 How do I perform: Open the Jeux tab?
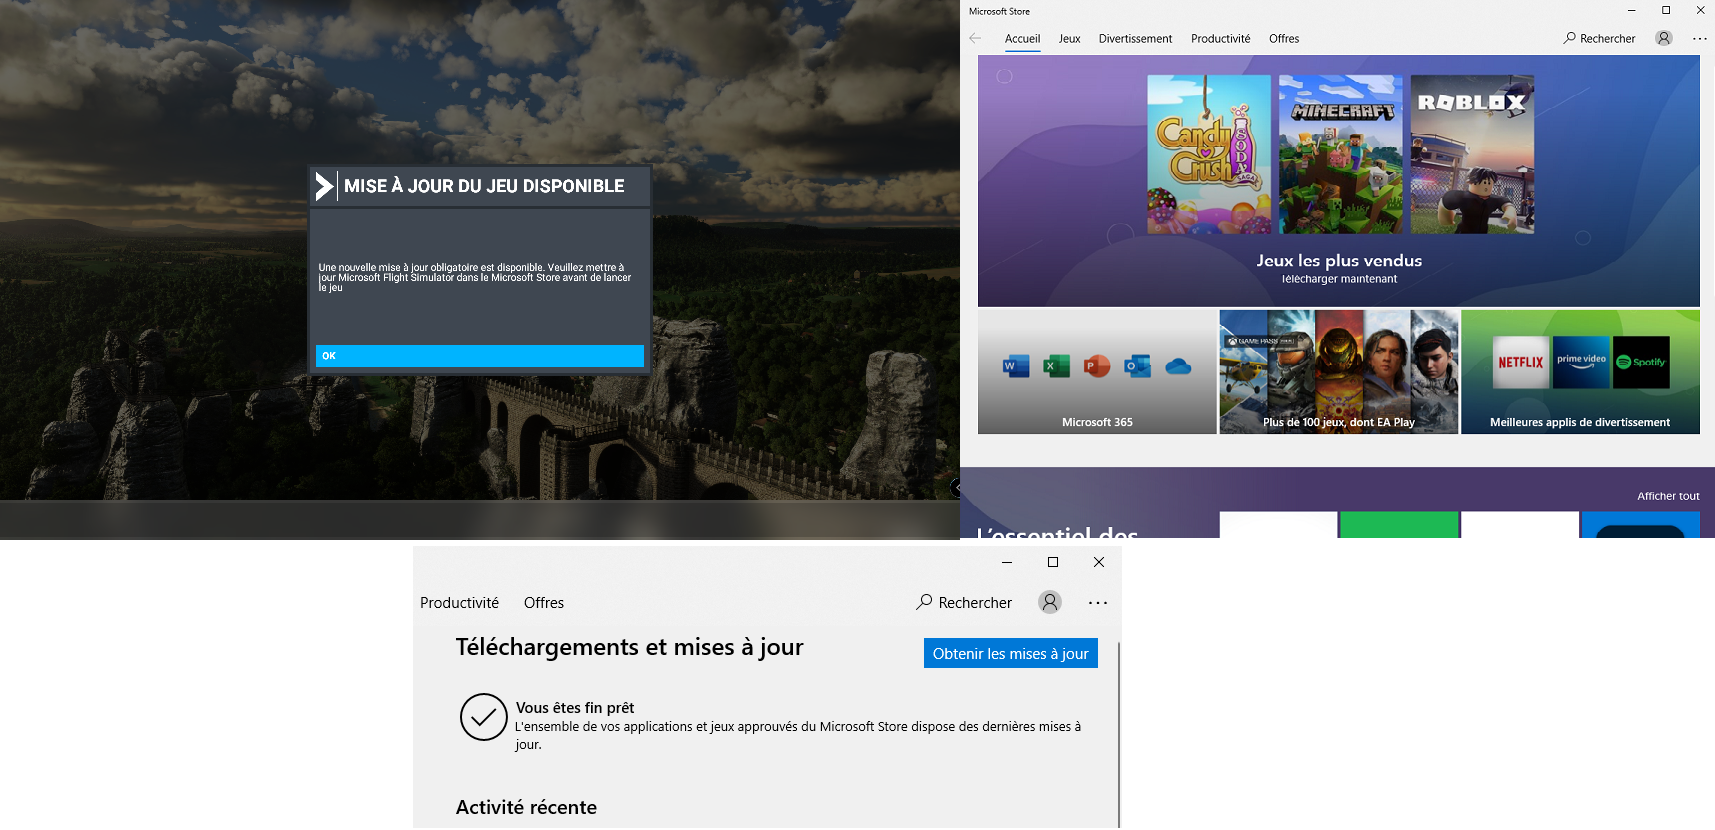(x=1069, y=39)
